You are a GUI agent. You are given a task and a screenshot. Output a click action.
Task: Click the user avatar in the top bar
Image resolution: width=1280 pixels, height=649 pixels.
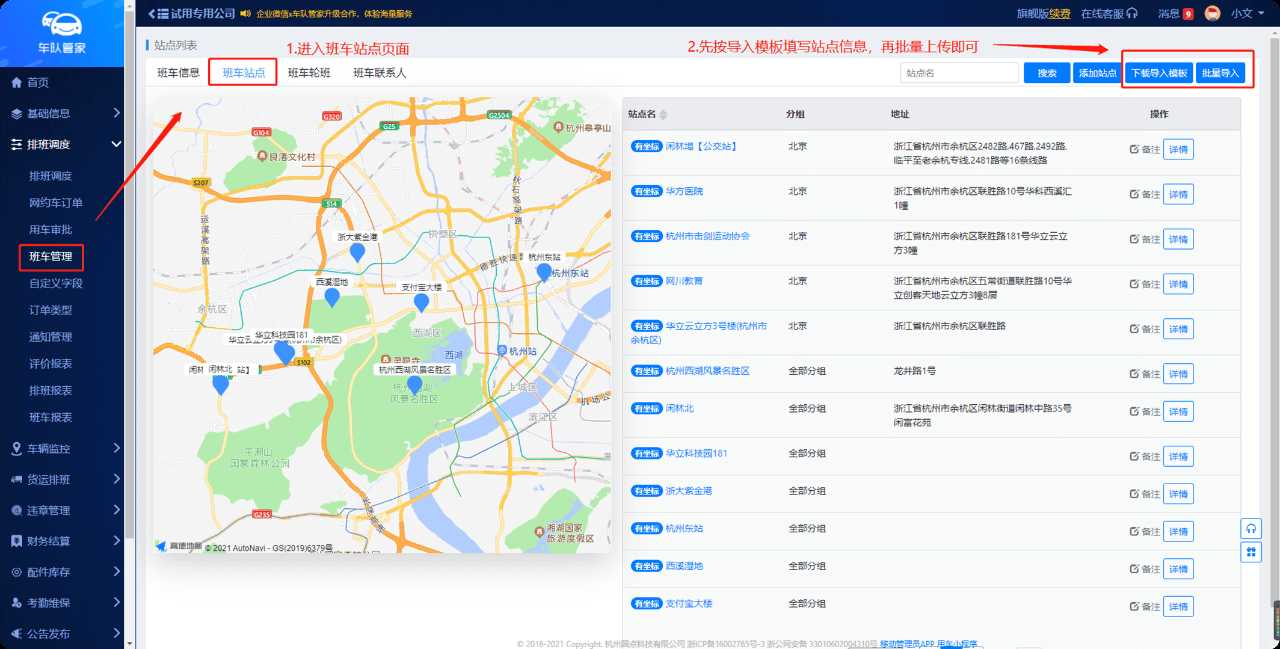(1212, 13)
